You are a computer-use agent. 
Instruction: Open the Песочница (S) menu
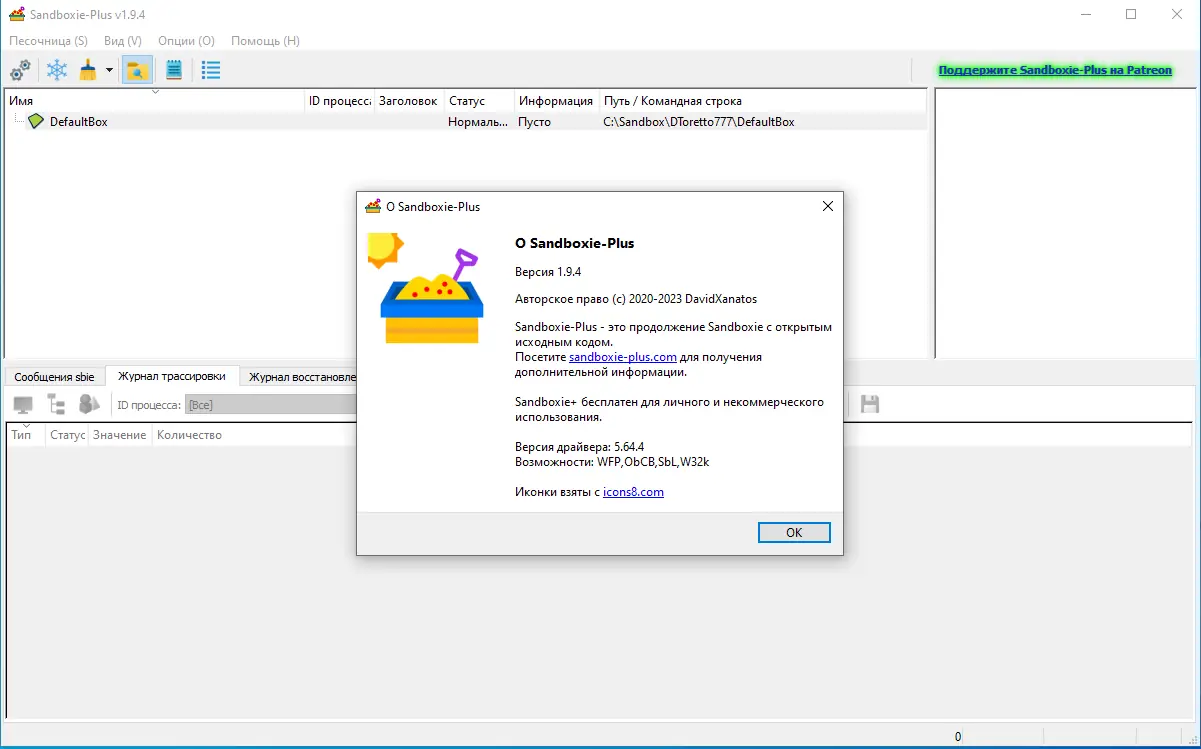pyautogui.click(x=48, y=41)
